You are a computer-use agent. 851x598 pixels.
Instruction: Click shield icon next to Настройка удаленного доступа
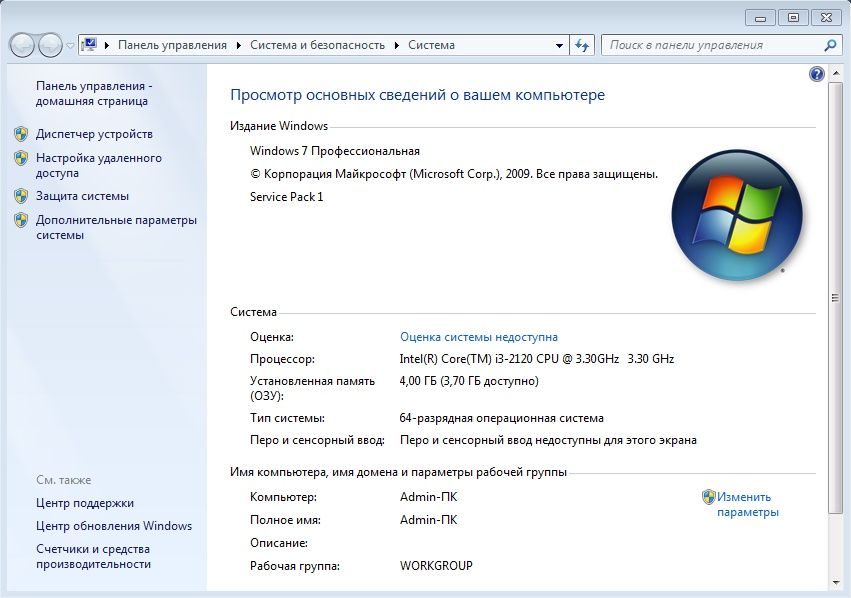pyautogui.click(x=21, y=158)
